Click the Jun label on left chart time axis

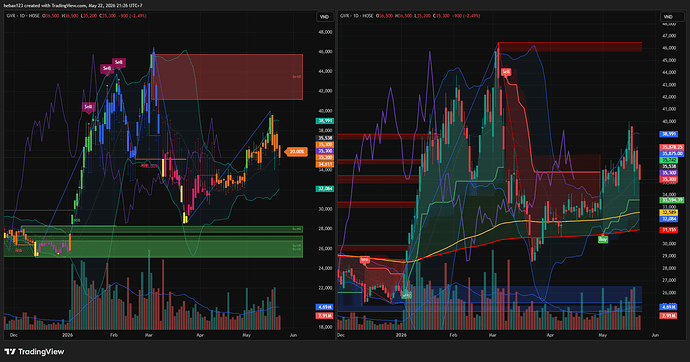[x=293, y=335]
